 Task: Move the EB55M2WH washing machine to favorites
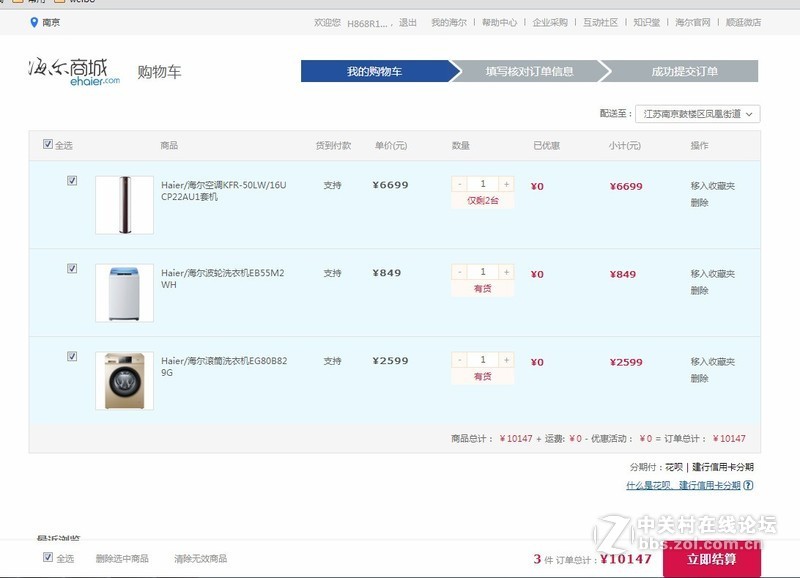coord(713,274)
